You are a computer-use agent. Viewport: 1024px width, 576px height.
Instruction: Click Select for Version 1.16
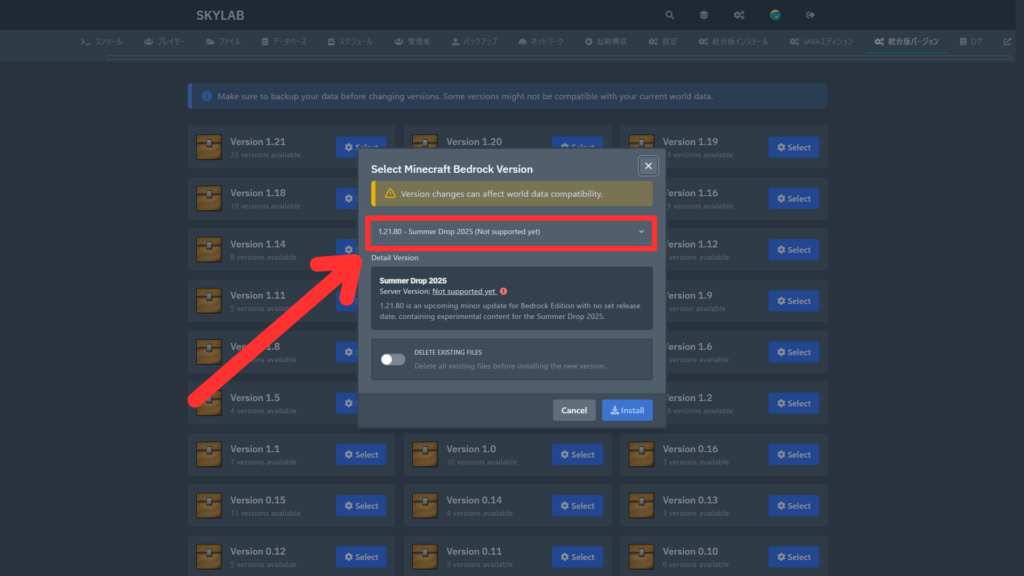point(793,199)
